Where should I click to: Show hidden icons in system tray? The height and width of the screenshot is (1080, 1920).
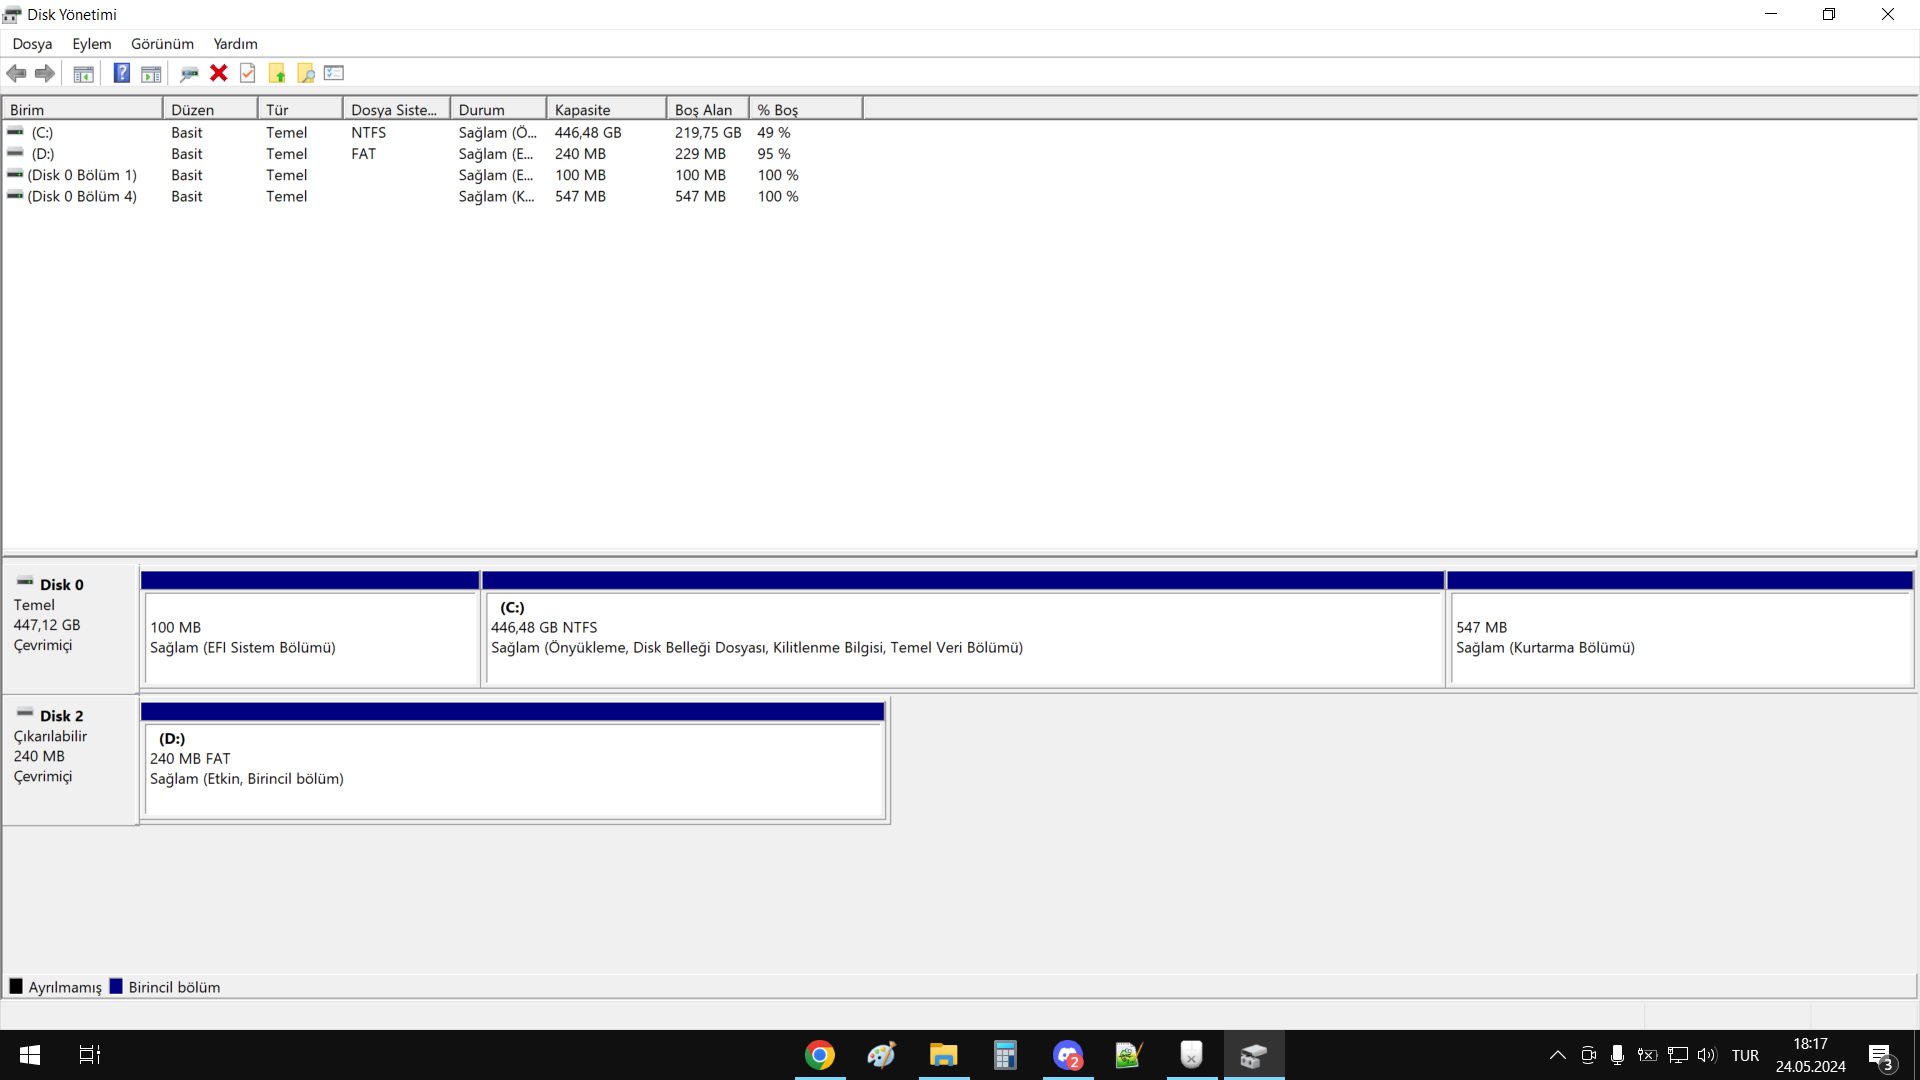coord(1557,1055)
